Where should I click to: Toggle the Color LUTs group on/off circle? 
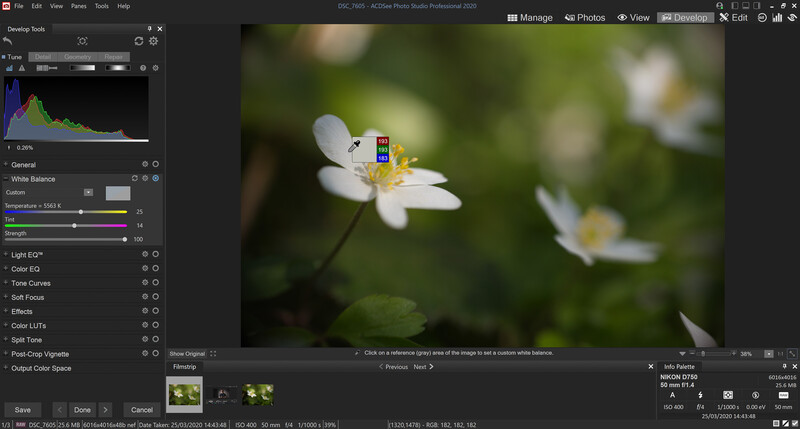[156, 325]
